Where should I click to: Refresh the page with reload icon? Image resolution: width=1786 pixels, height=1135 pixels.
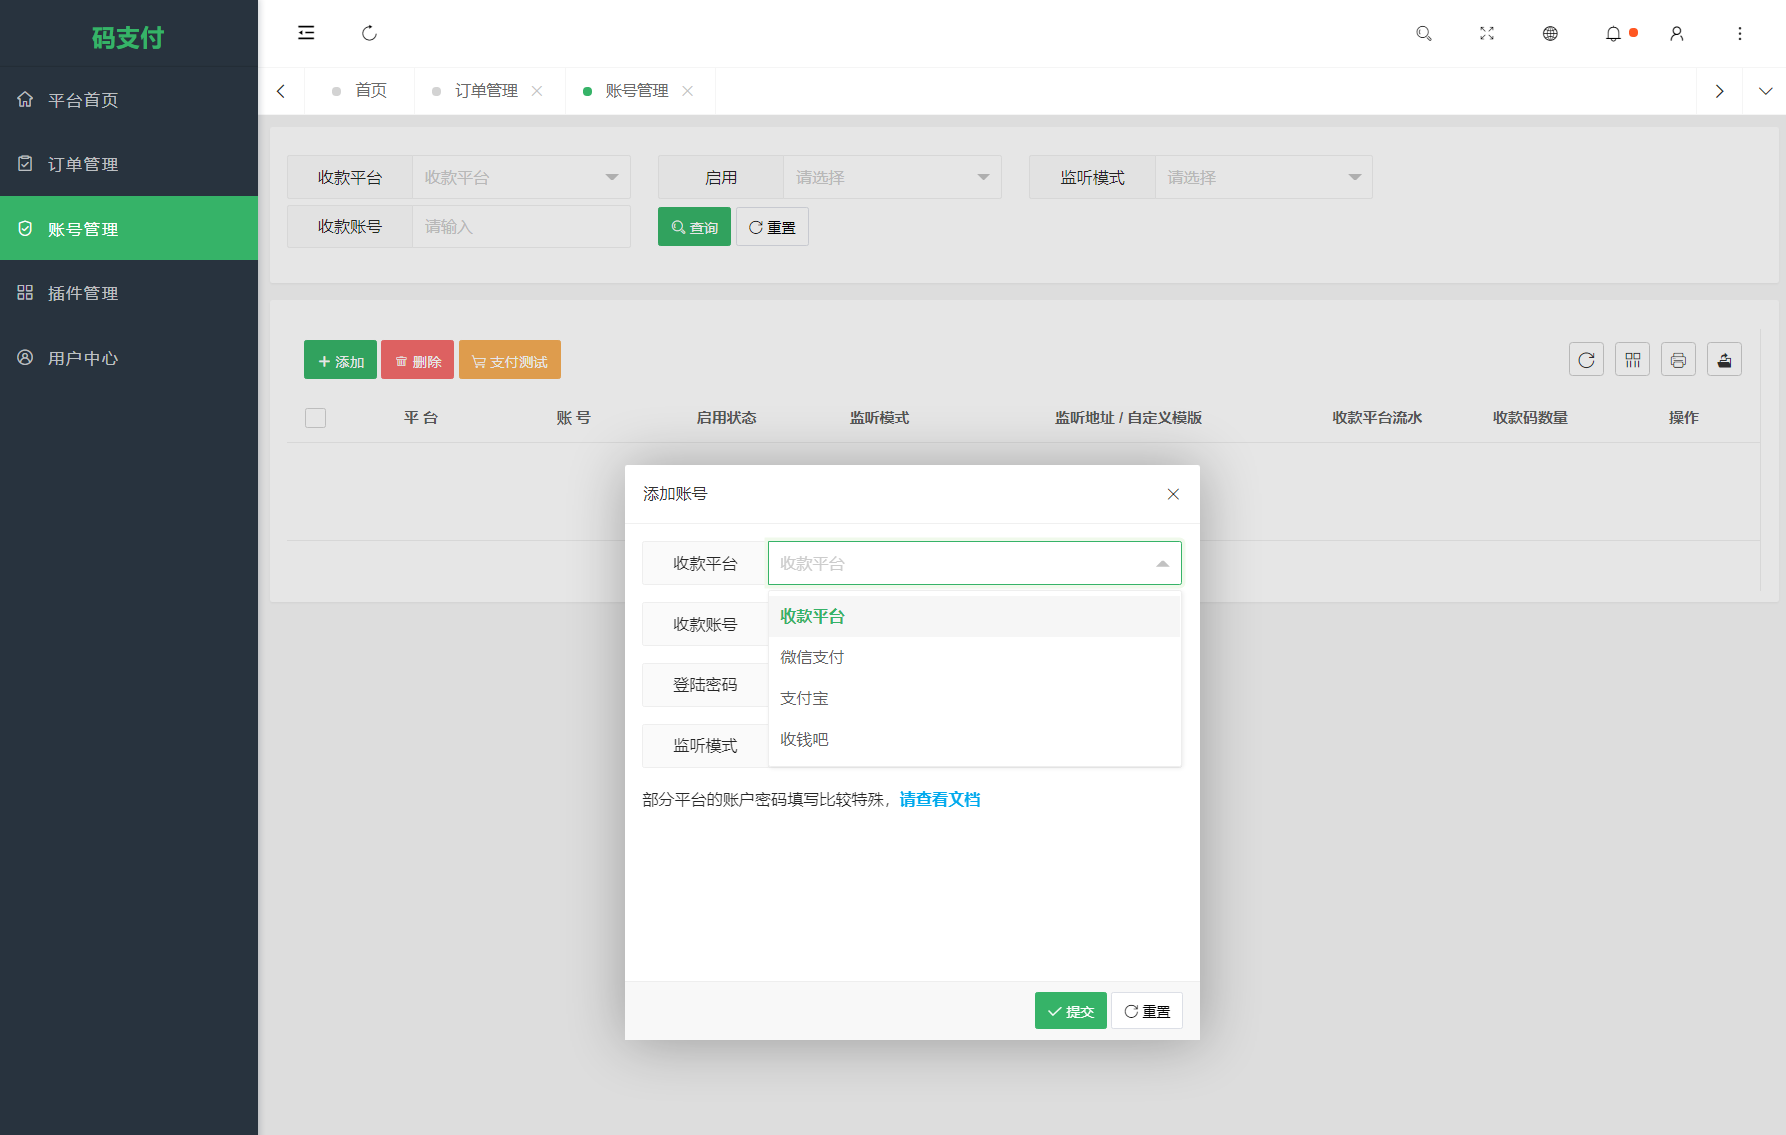[369, 32]
